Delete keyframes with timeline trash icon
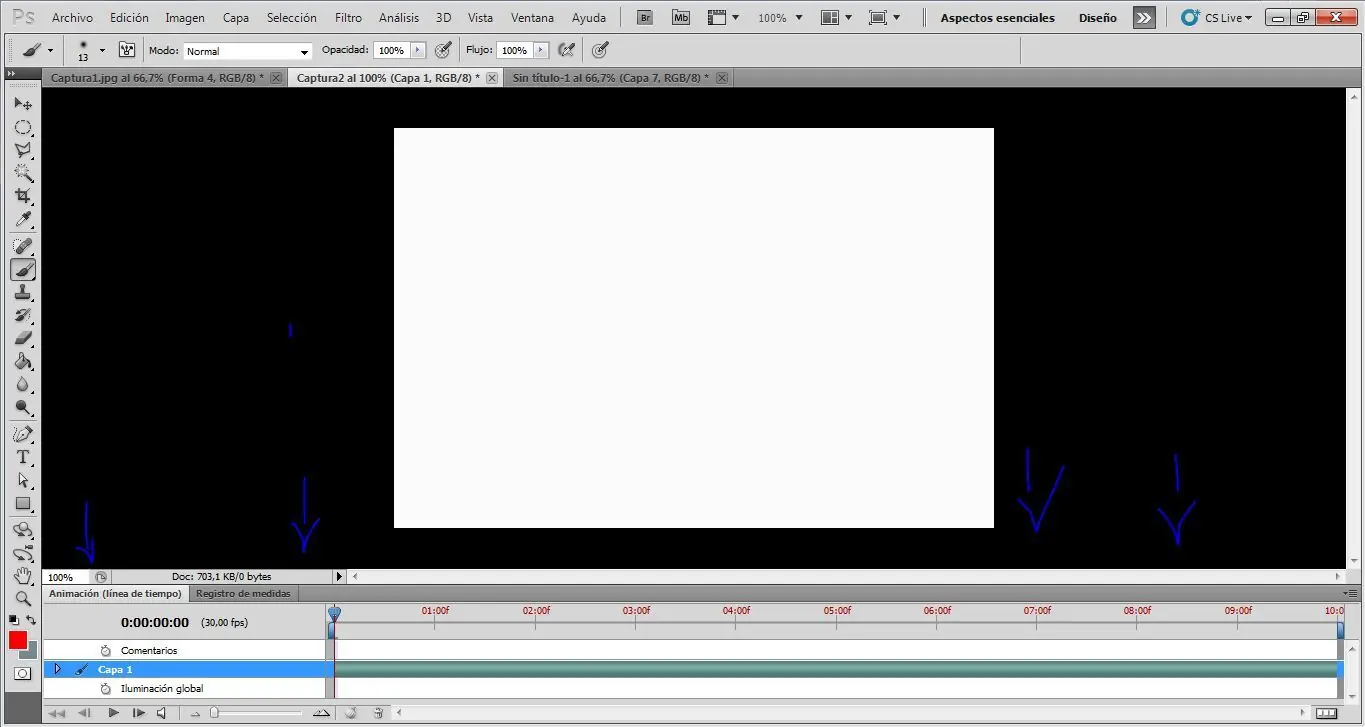 pos(378,713)
